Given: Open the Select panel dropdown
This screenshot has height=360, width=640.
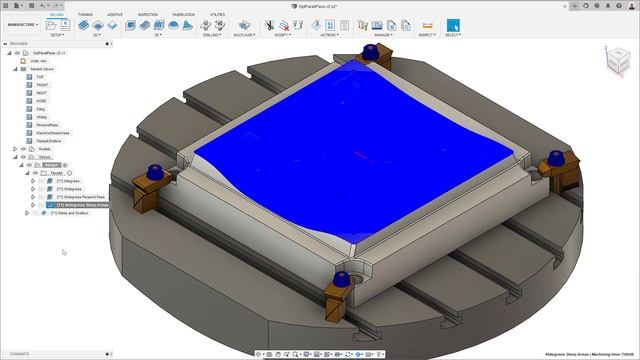Looking at the screenshot, I should (x=453, y=35).
